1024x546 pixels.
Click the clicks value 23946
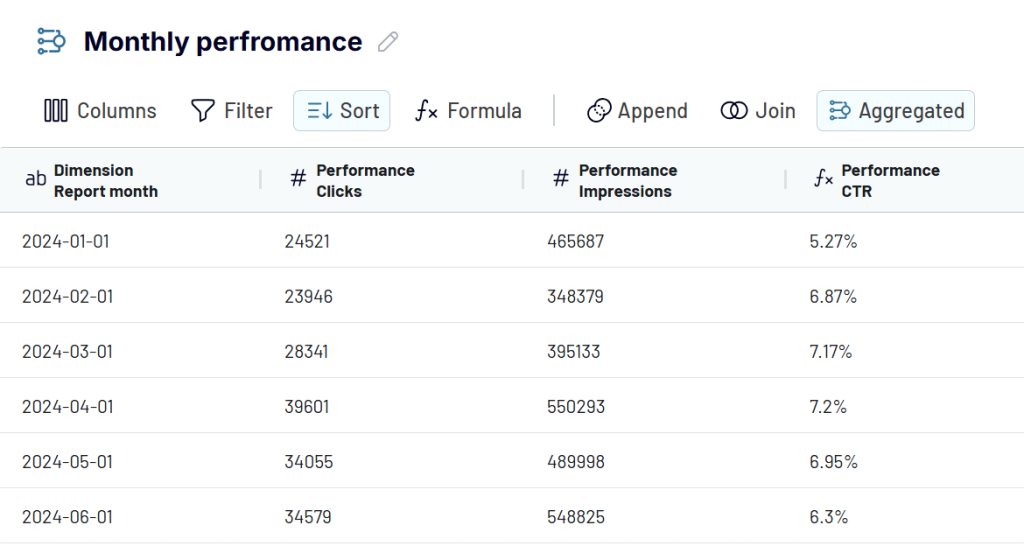308,297
